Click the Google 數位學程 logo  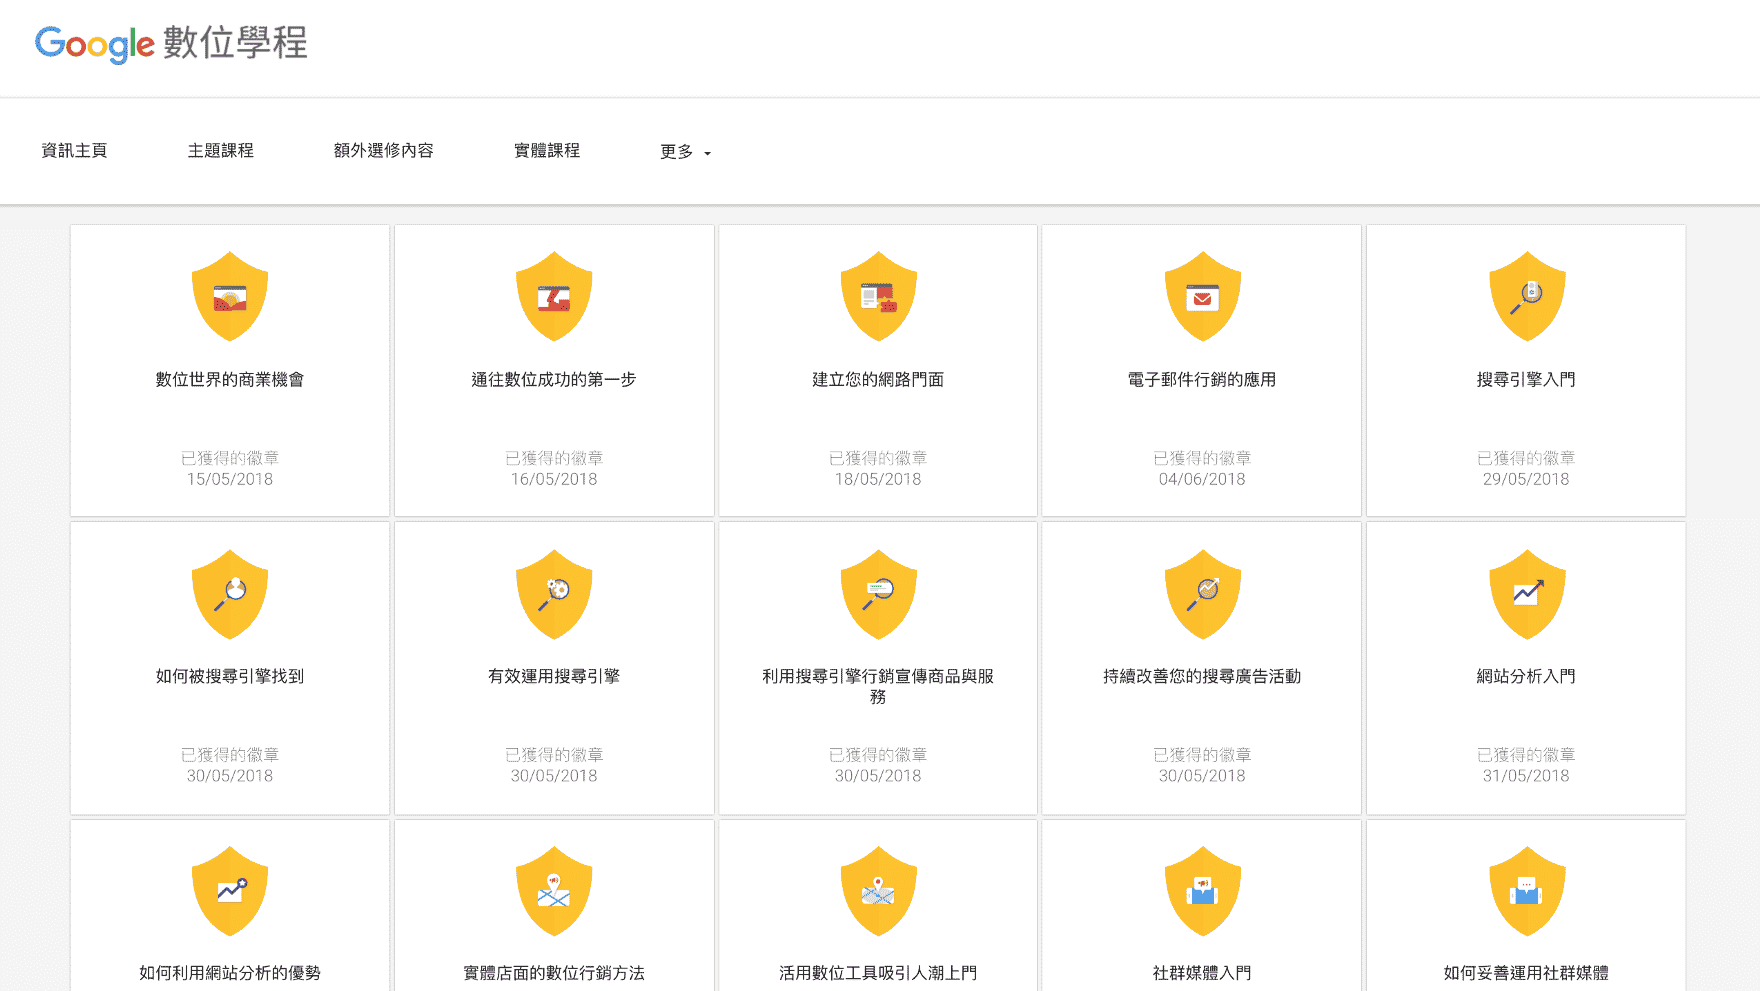[171, 44]
